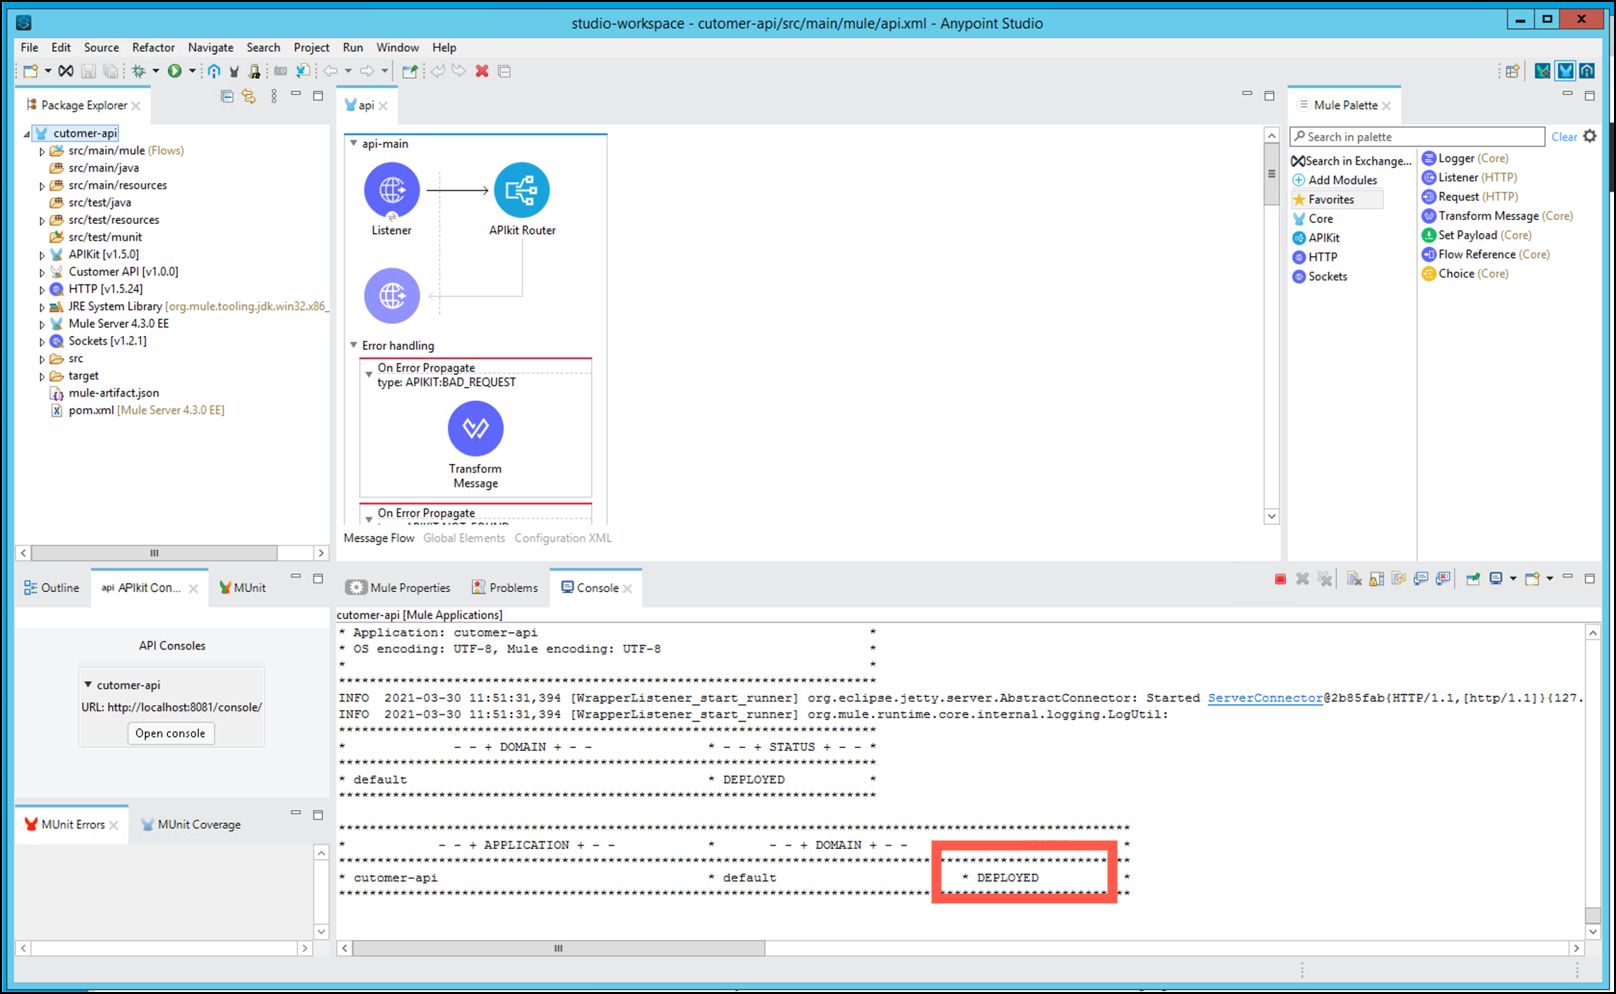Viewport: 1616px width, 994px height.
Task: Select pom.xml in Package Explorer
Action: point(138,410)
